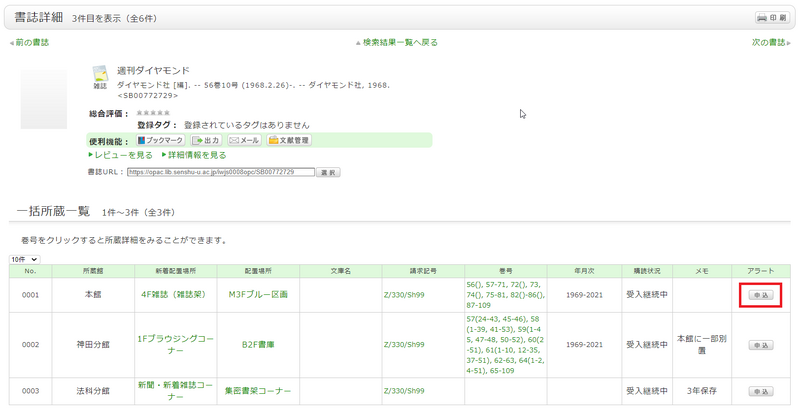Click 神田分館 library name cell
This screenshot has width=800, height=413.
point(93,345)
